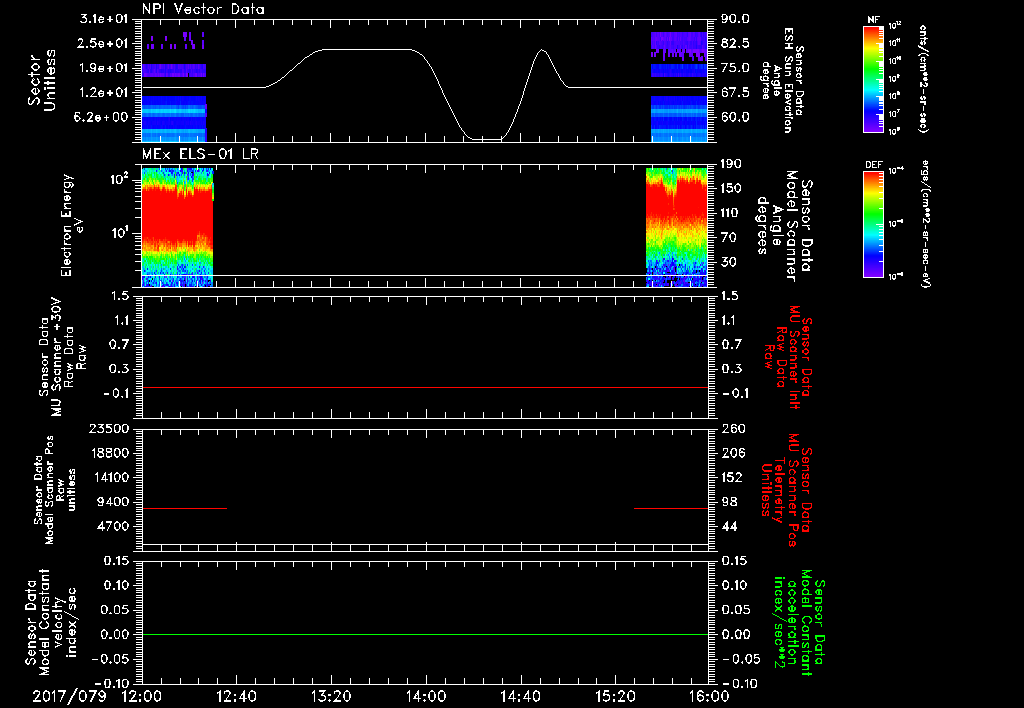
Task: Click the 'Model Scanner Angle degrees' axis label
Action: 784,225
